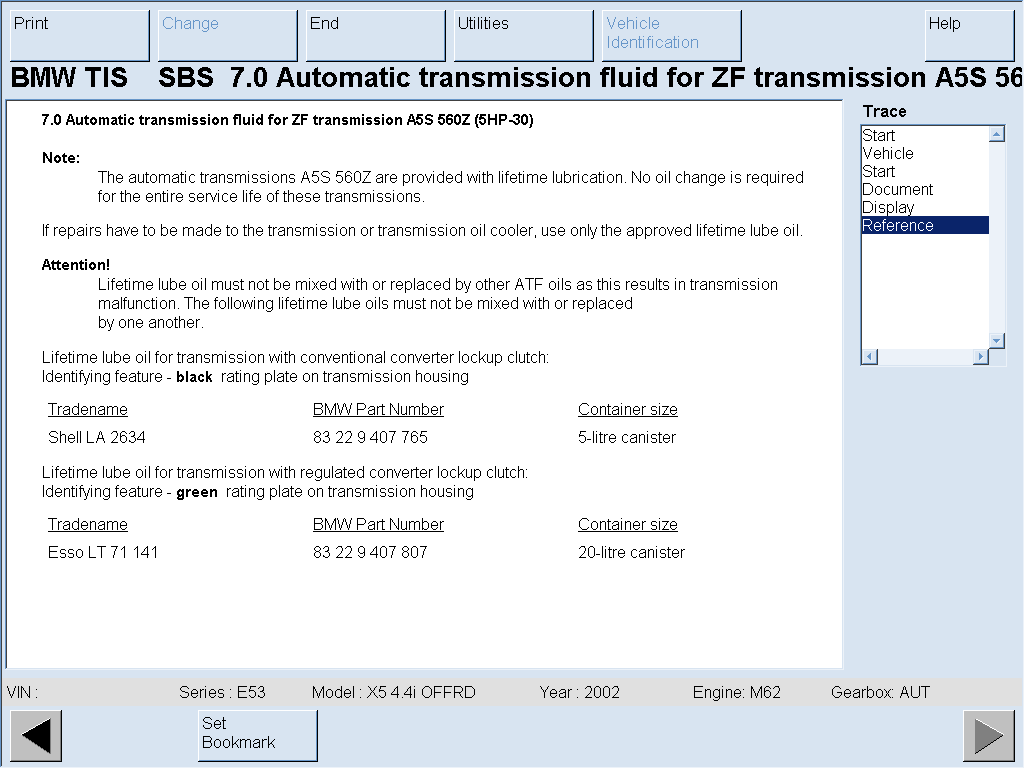
Task: Click part number 83 22 9 407 765
Action: tap(370, 437)
